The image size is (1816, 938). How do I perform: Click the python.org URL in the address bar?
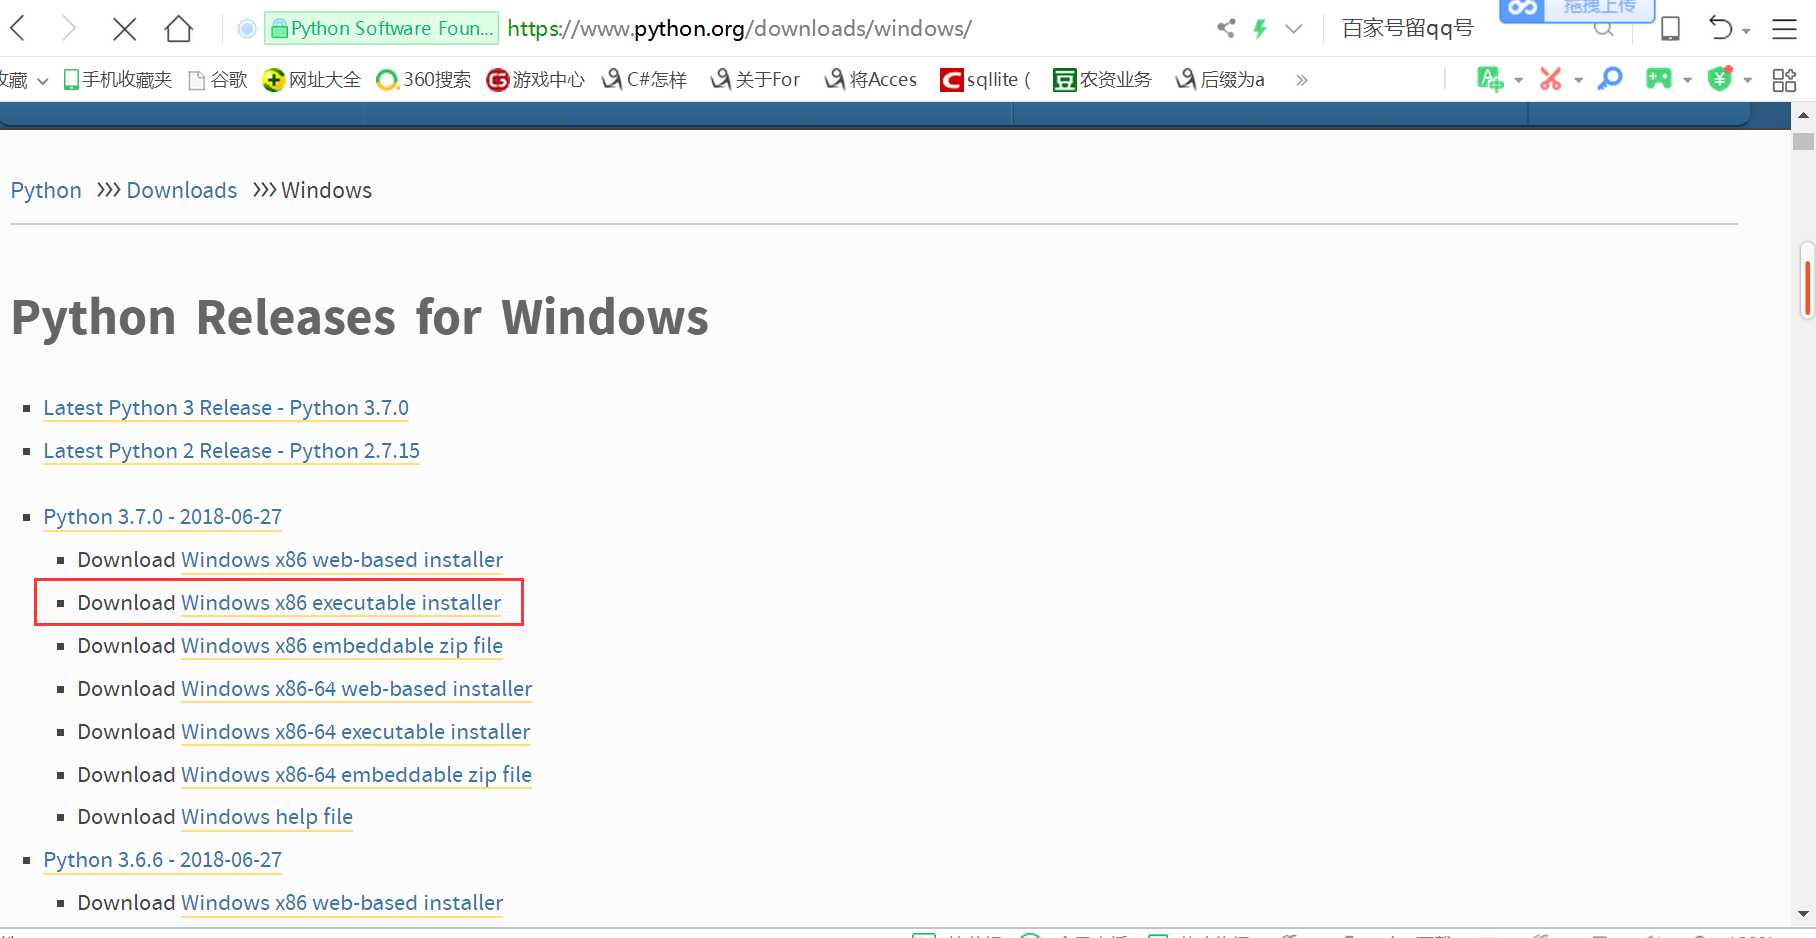tap(739, 28)
